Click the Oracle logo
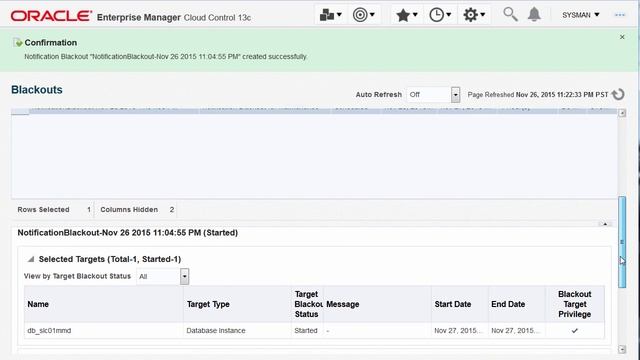The image size is (640, 360). point(51,16)
